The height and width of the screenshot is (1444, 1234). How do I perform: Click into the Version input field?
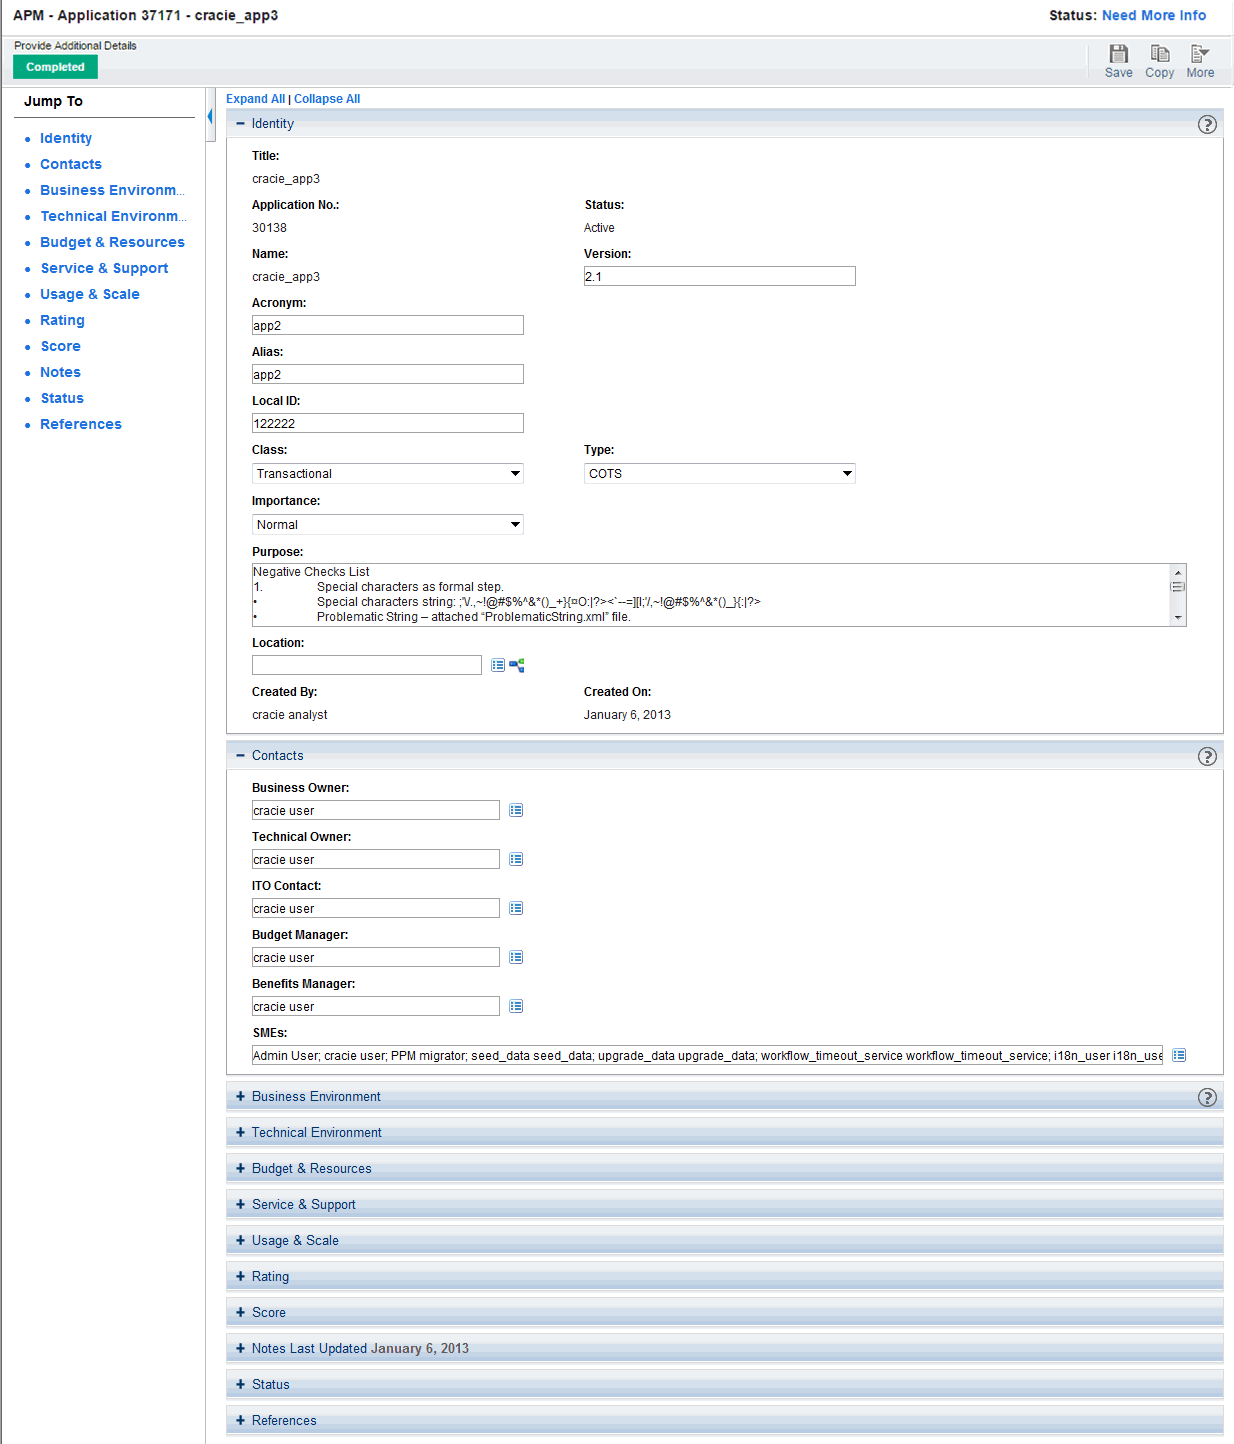click(719, 277)
